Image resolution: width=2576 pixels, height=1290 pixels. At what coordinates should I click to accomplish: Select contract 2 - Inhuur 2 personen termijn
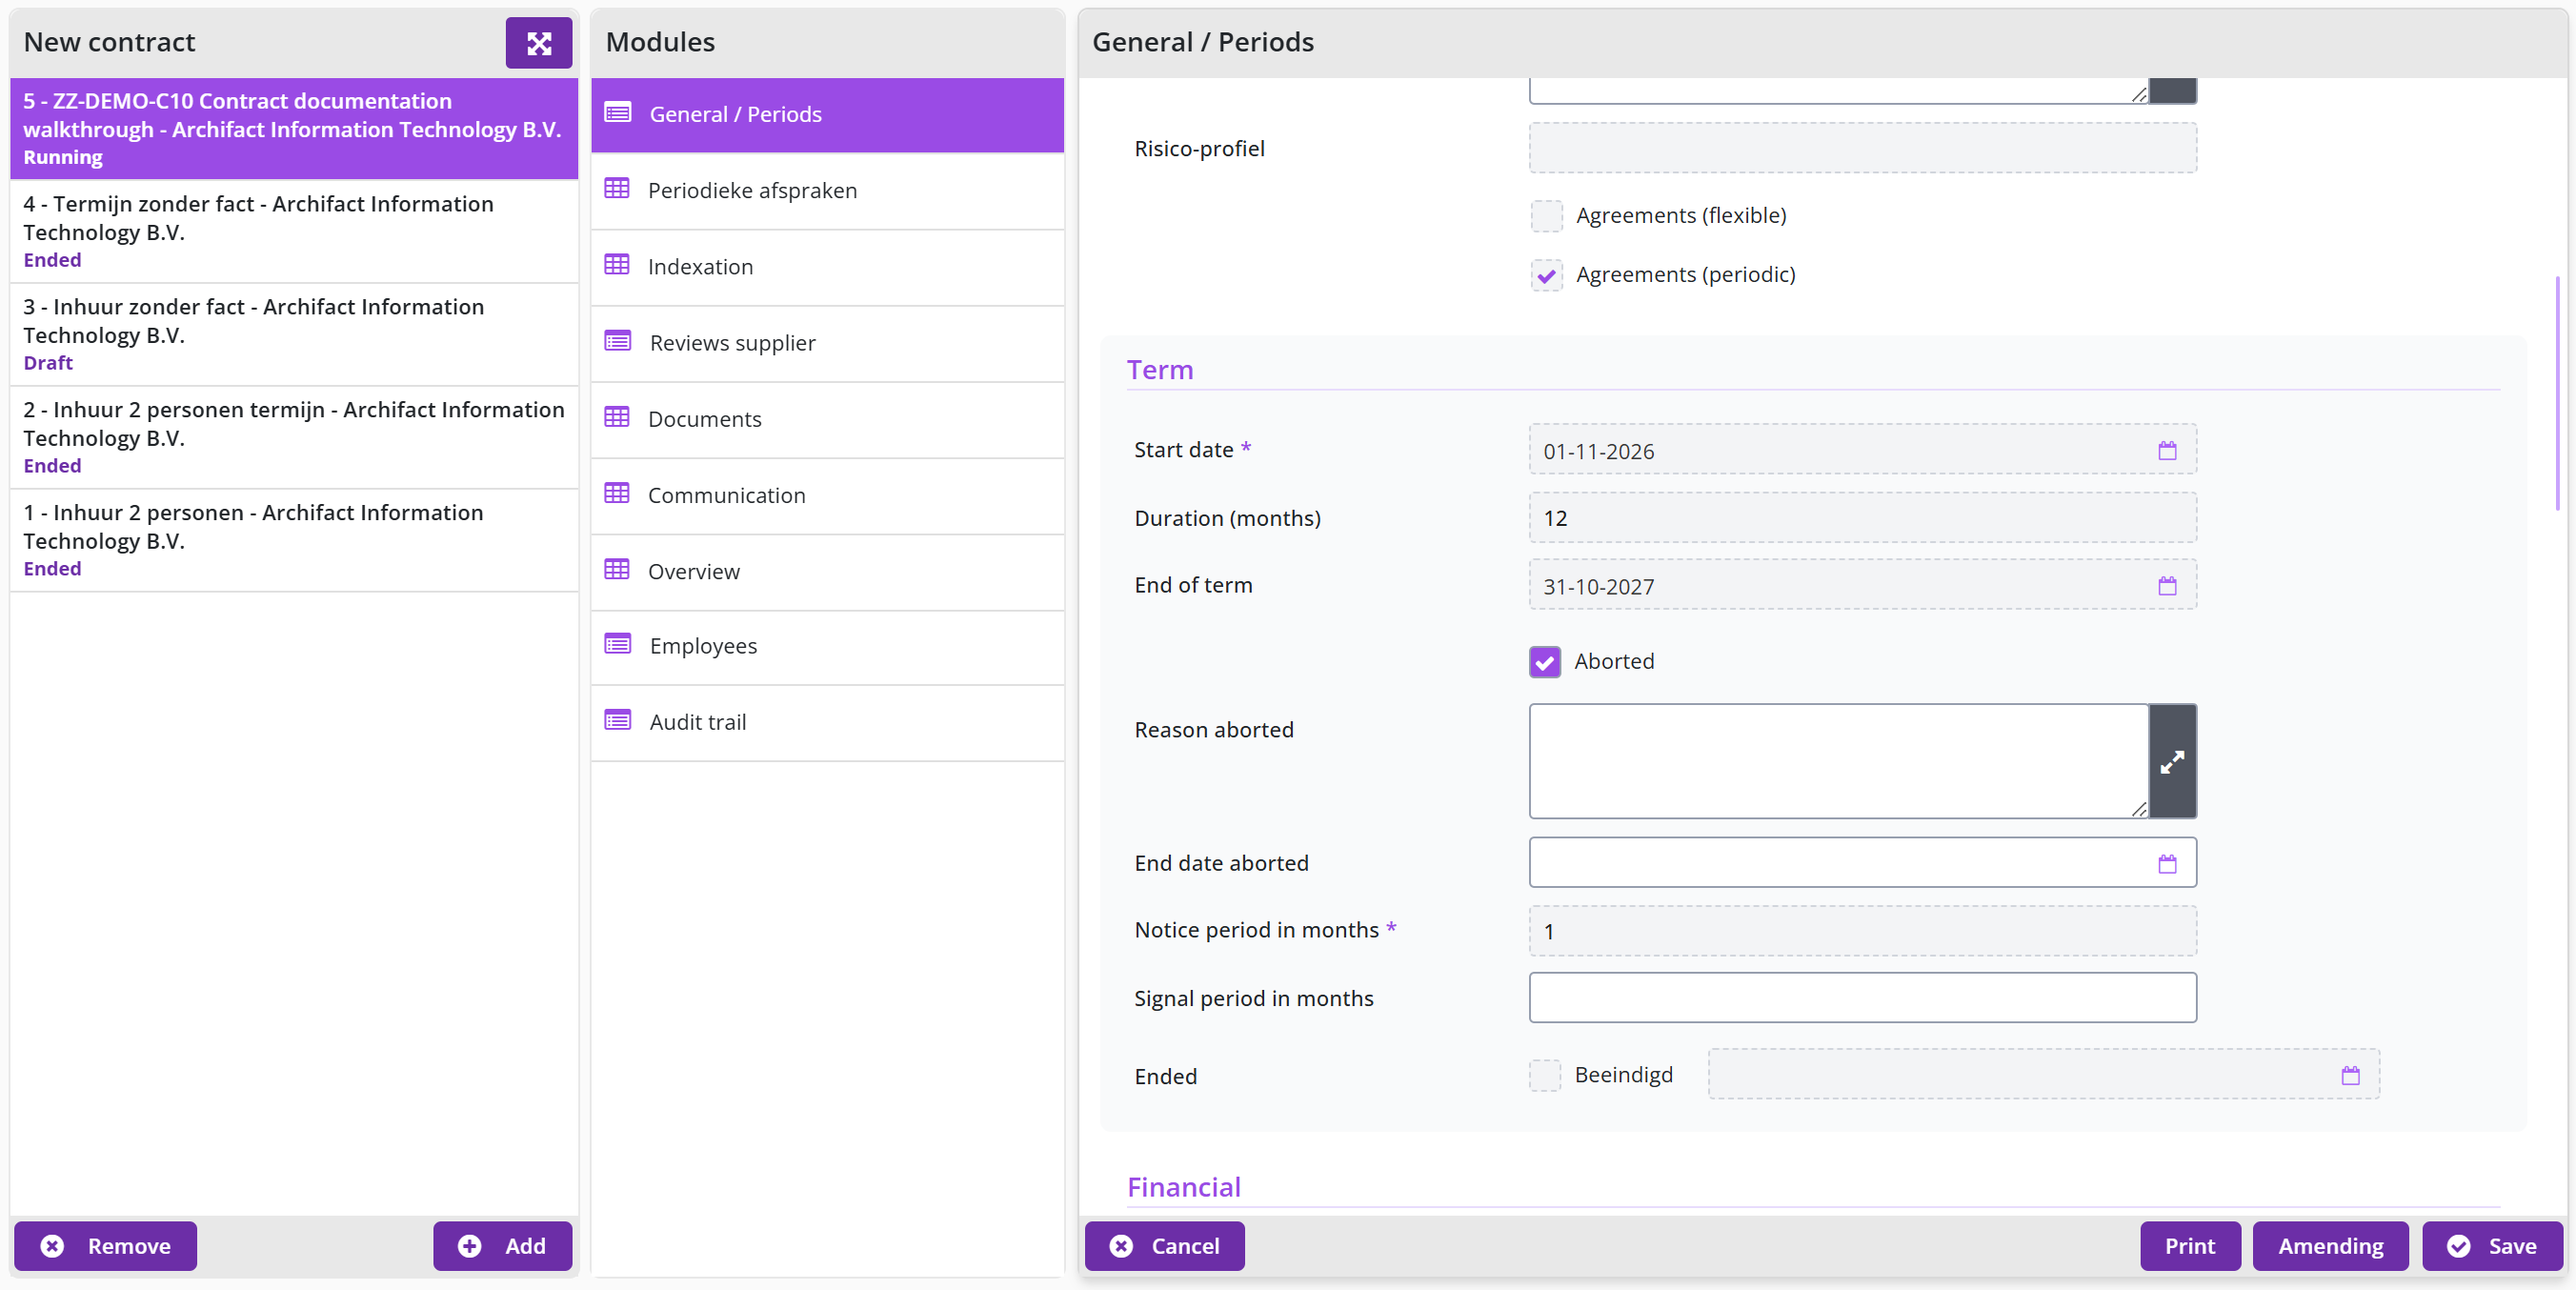(294, 437)
